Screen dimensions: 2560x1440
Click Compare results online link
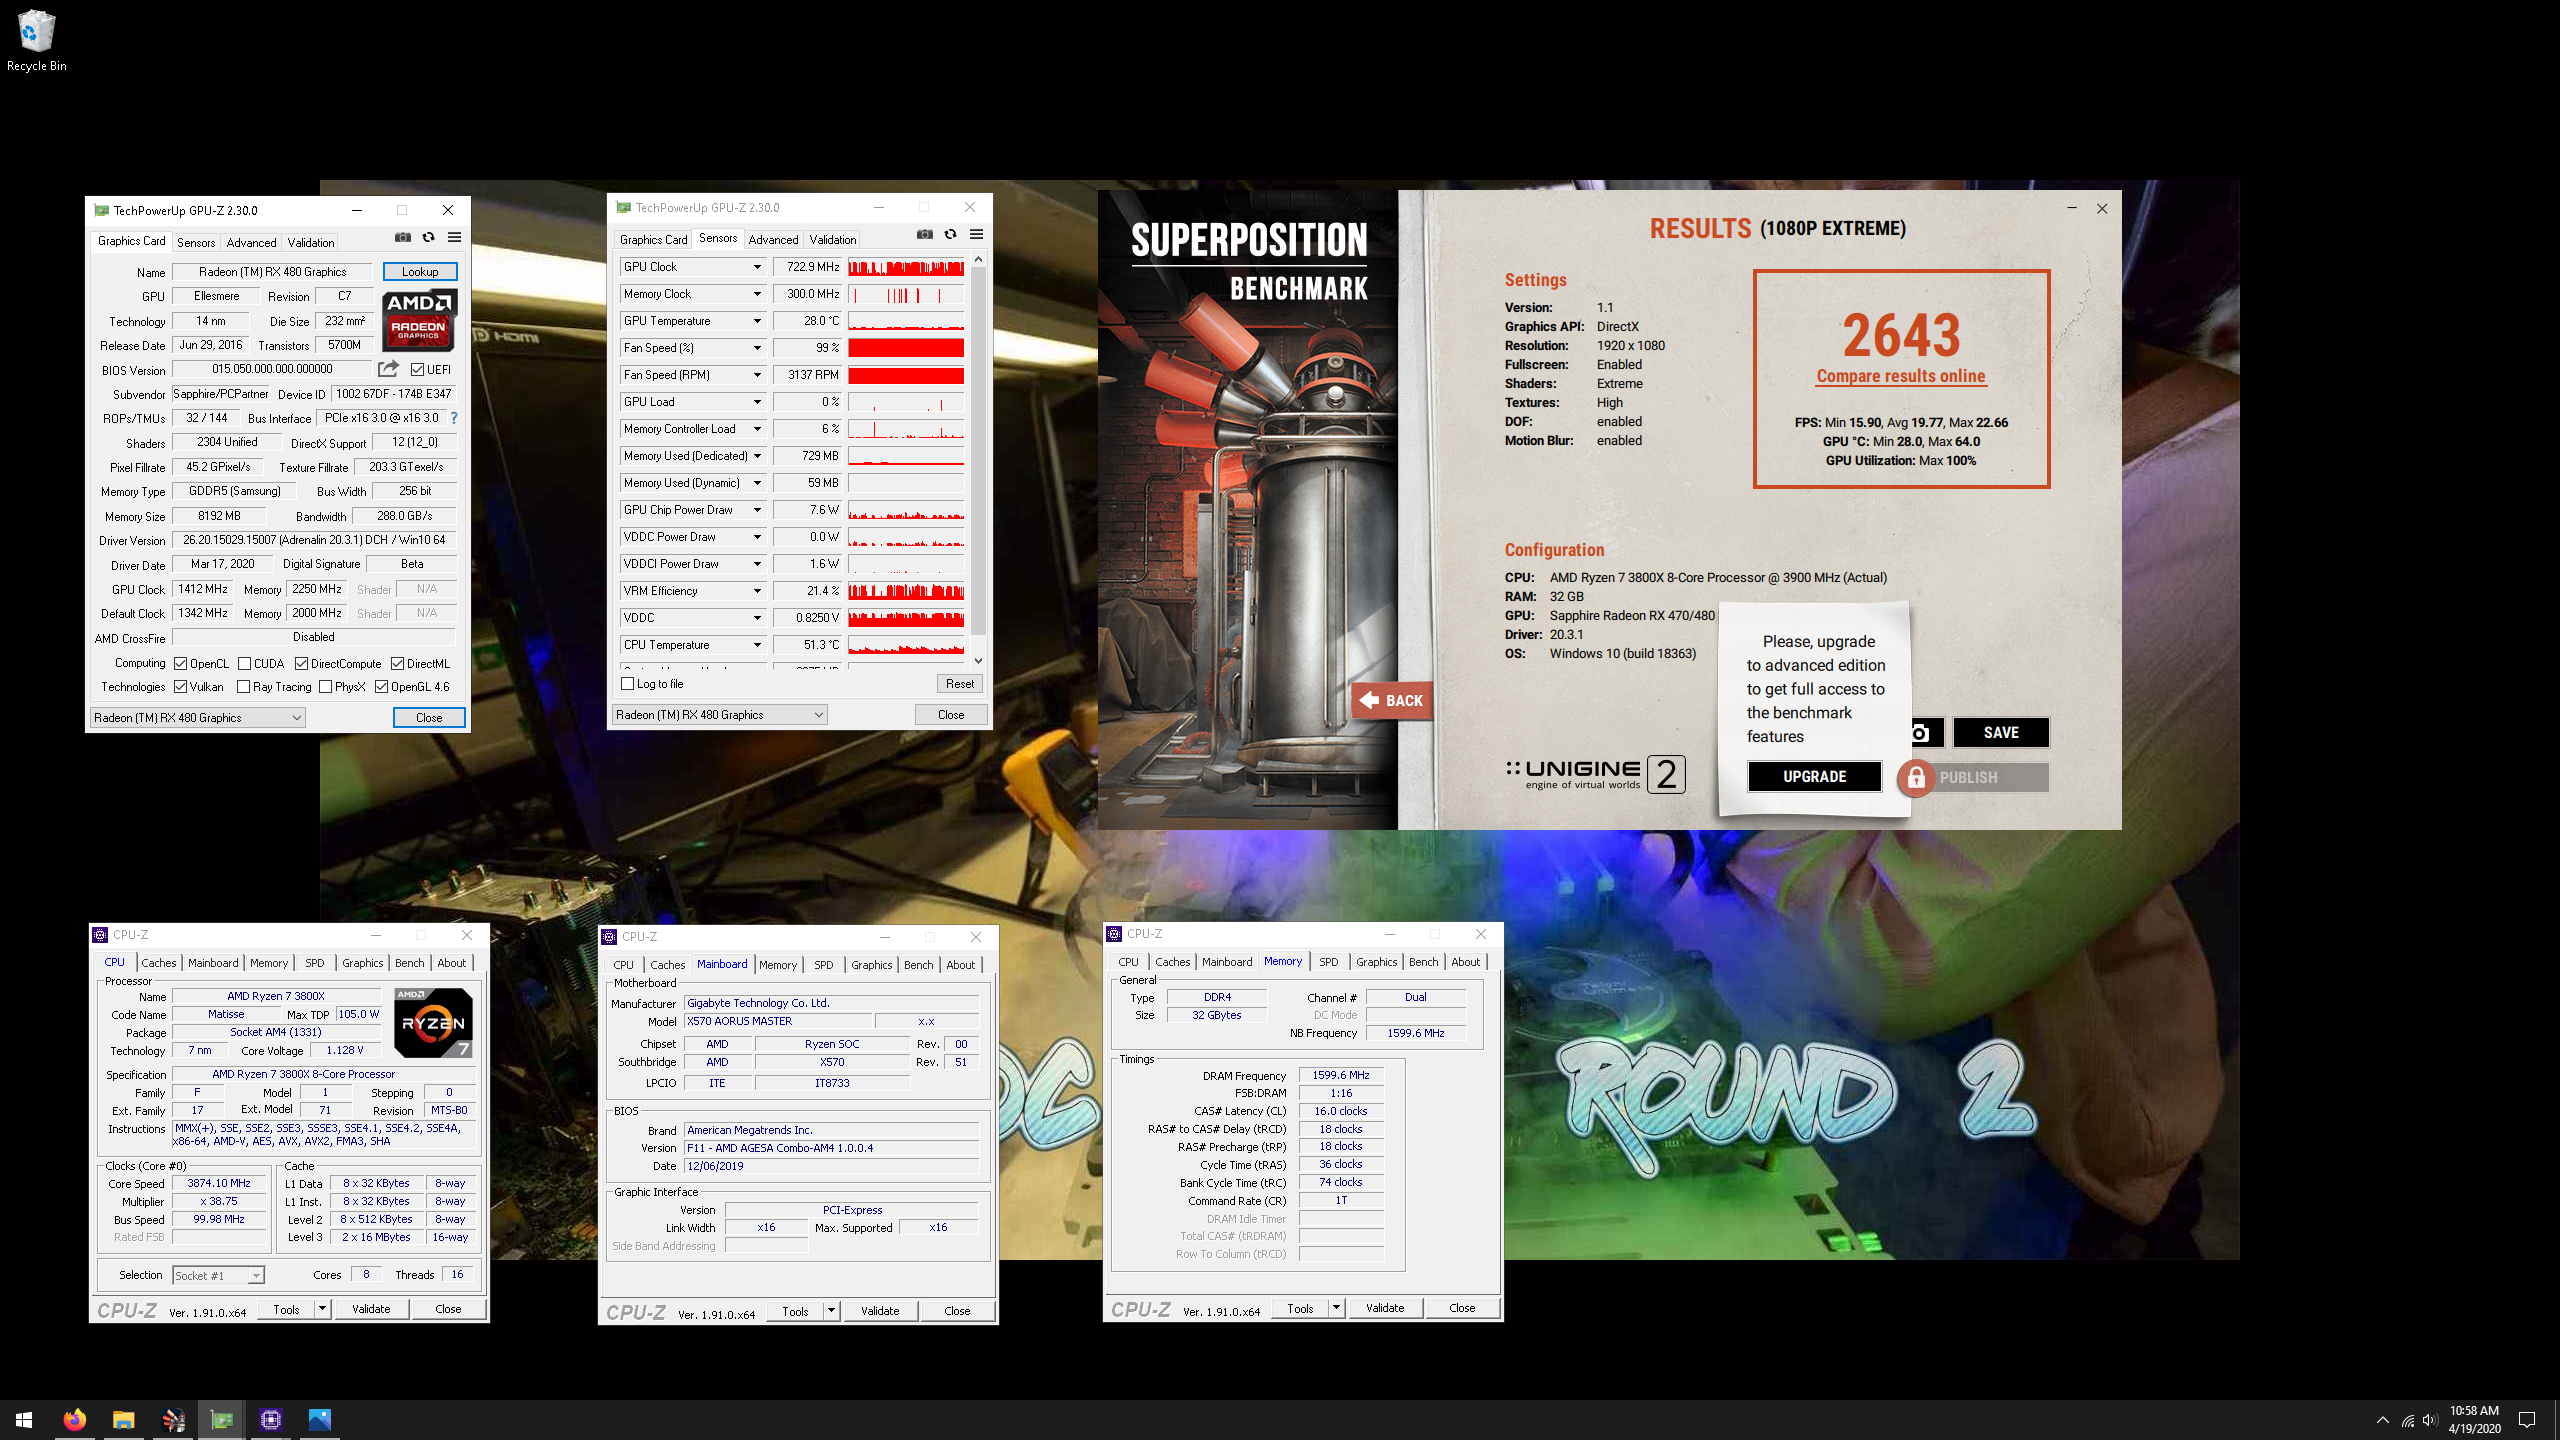(1901, 376)
